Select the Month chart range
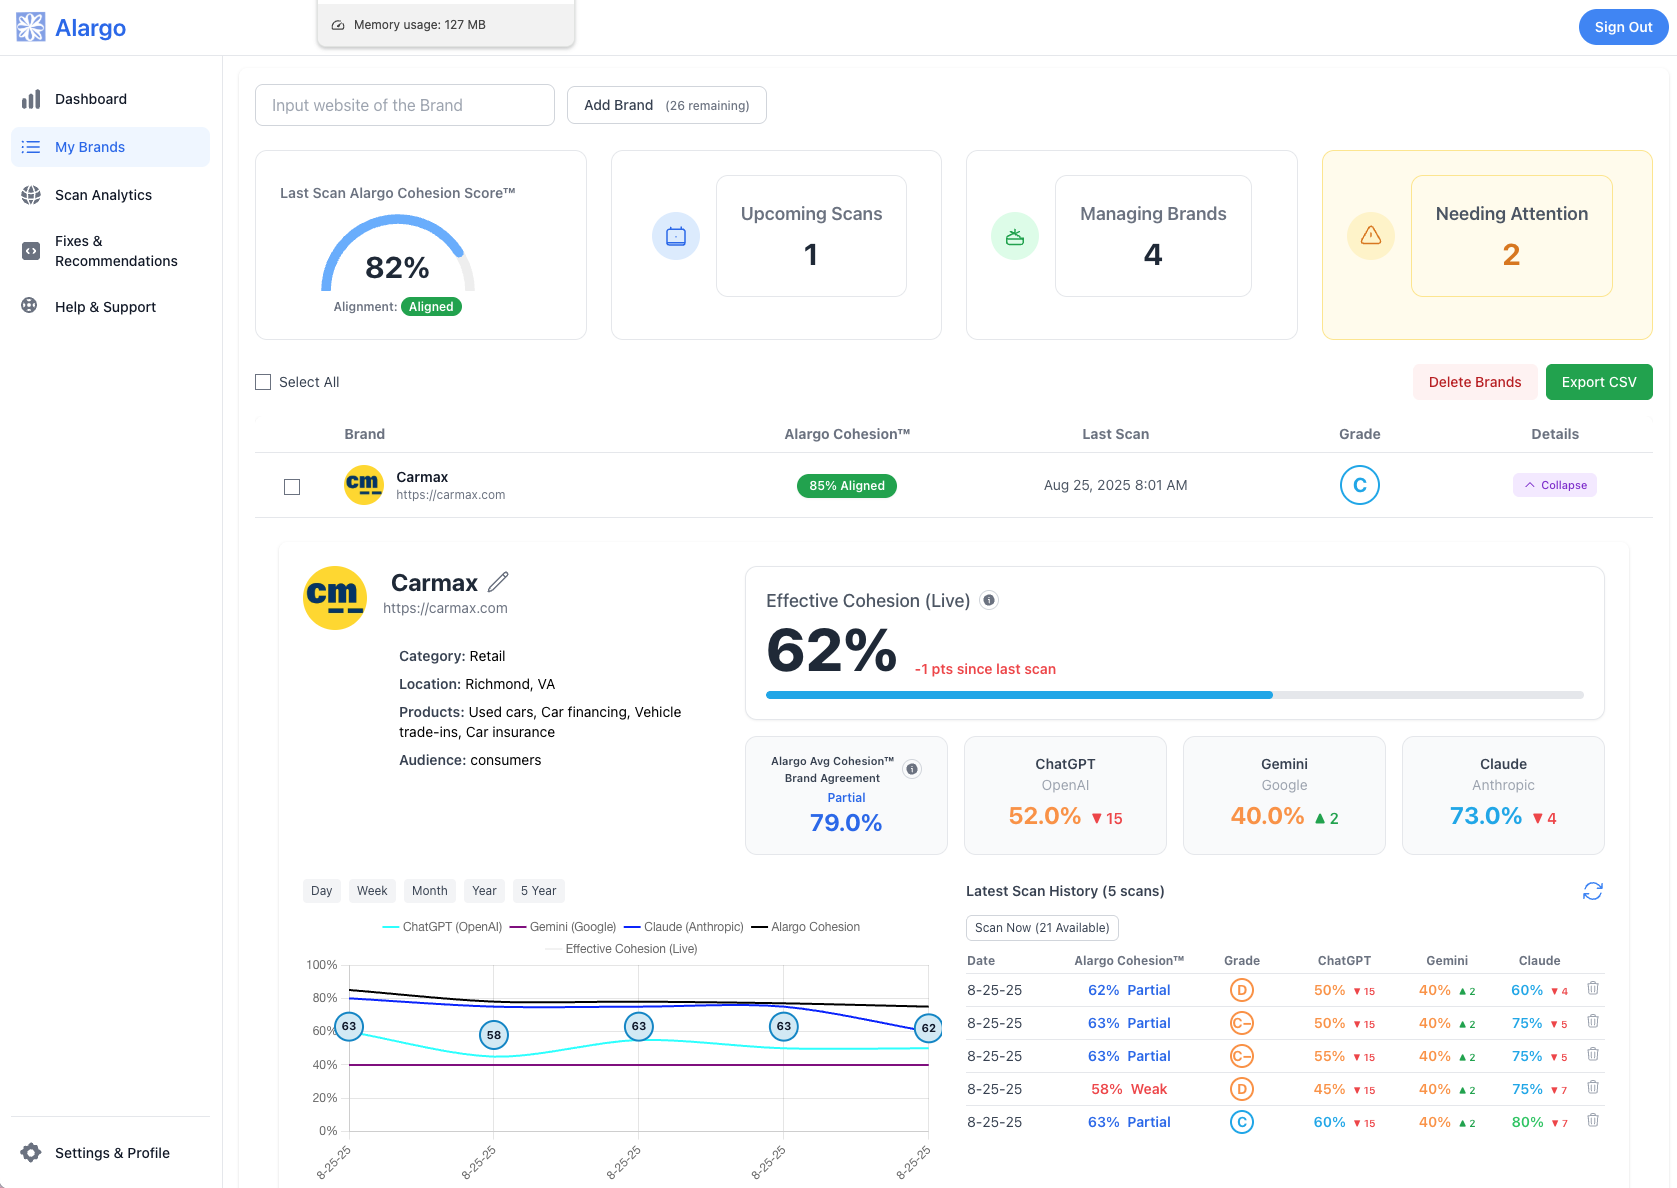The height and width of the screenshot is (1188, 1677). [x=429, y=891]
